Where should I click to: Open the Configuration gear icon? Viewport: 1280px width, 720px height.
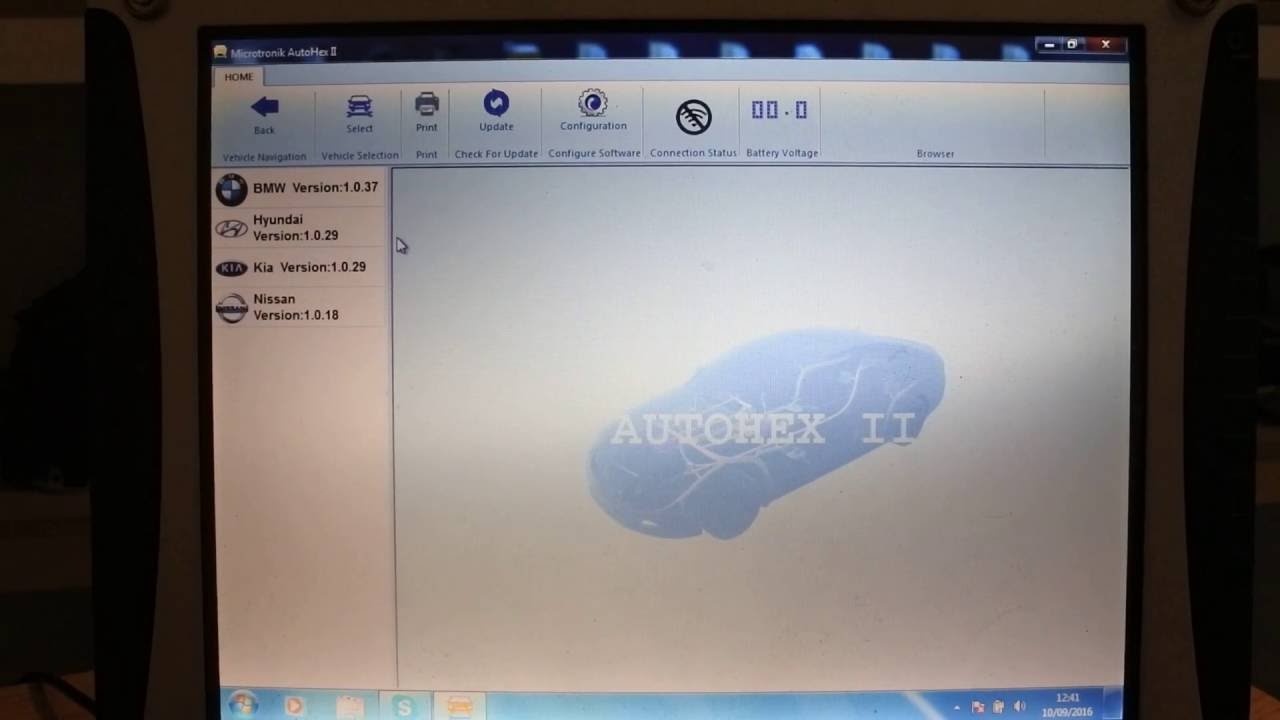pos(593,103)
